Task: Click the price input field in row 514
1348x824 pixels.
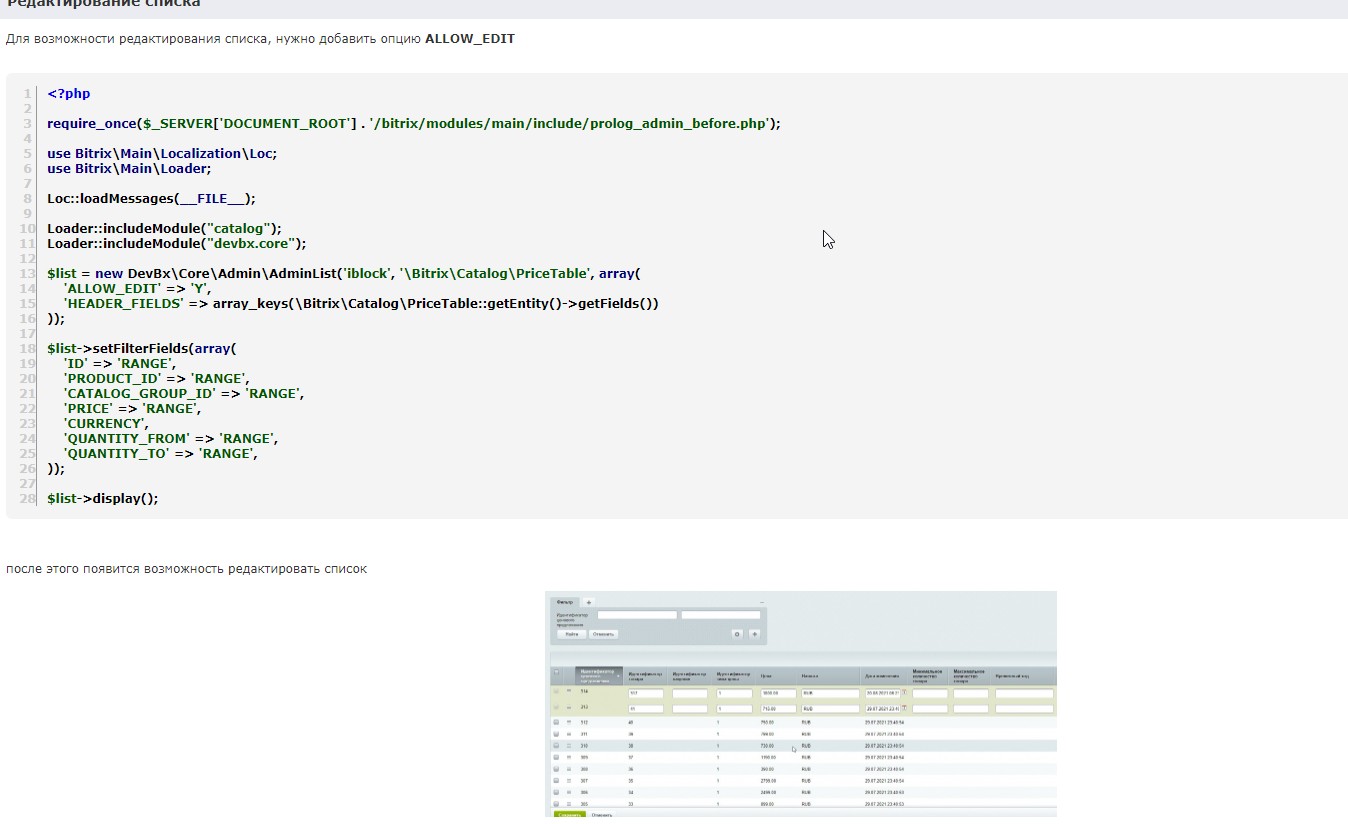Action: point(778,693)
